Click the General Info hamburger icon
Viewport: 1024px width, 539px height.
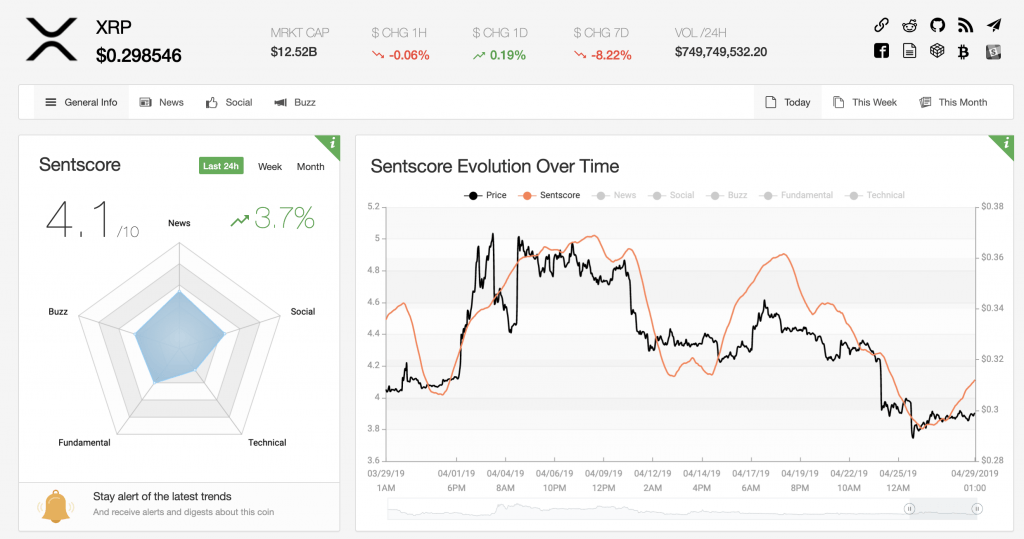(50, 102)
